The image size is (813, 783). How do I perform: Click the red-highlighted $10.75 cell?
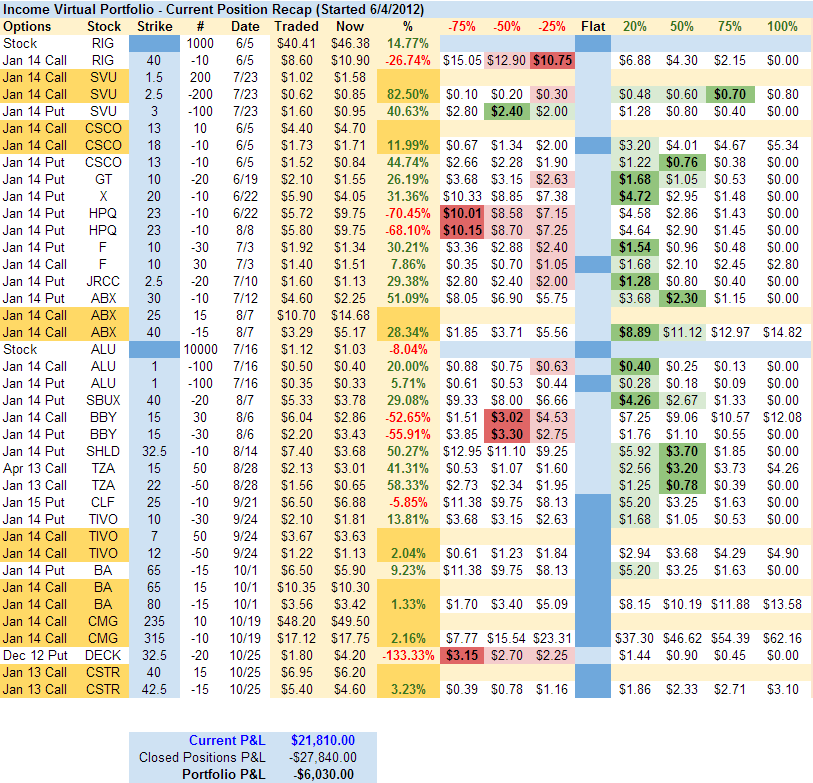pyautogui.click(x=553, y=60)
